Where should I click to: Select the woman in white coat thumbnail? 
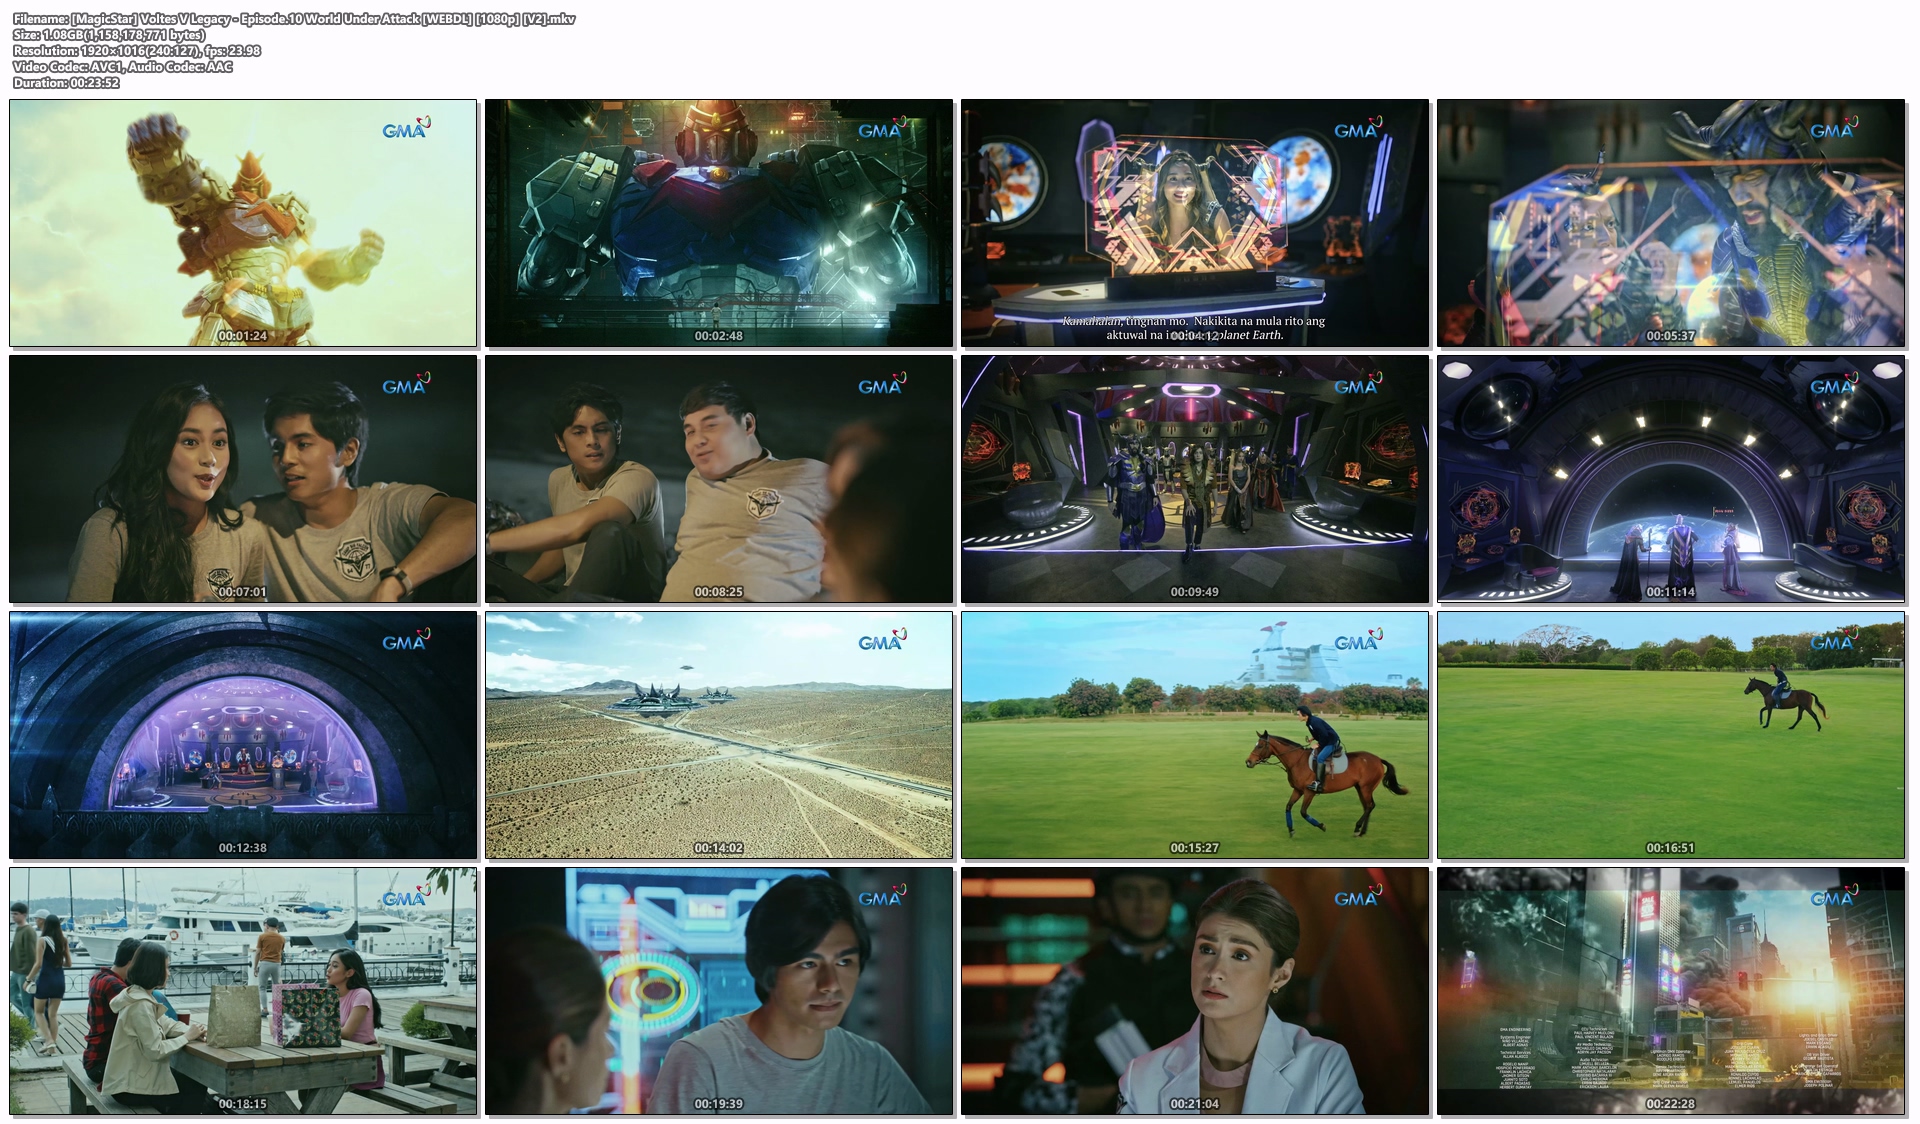coord(1195,991)
